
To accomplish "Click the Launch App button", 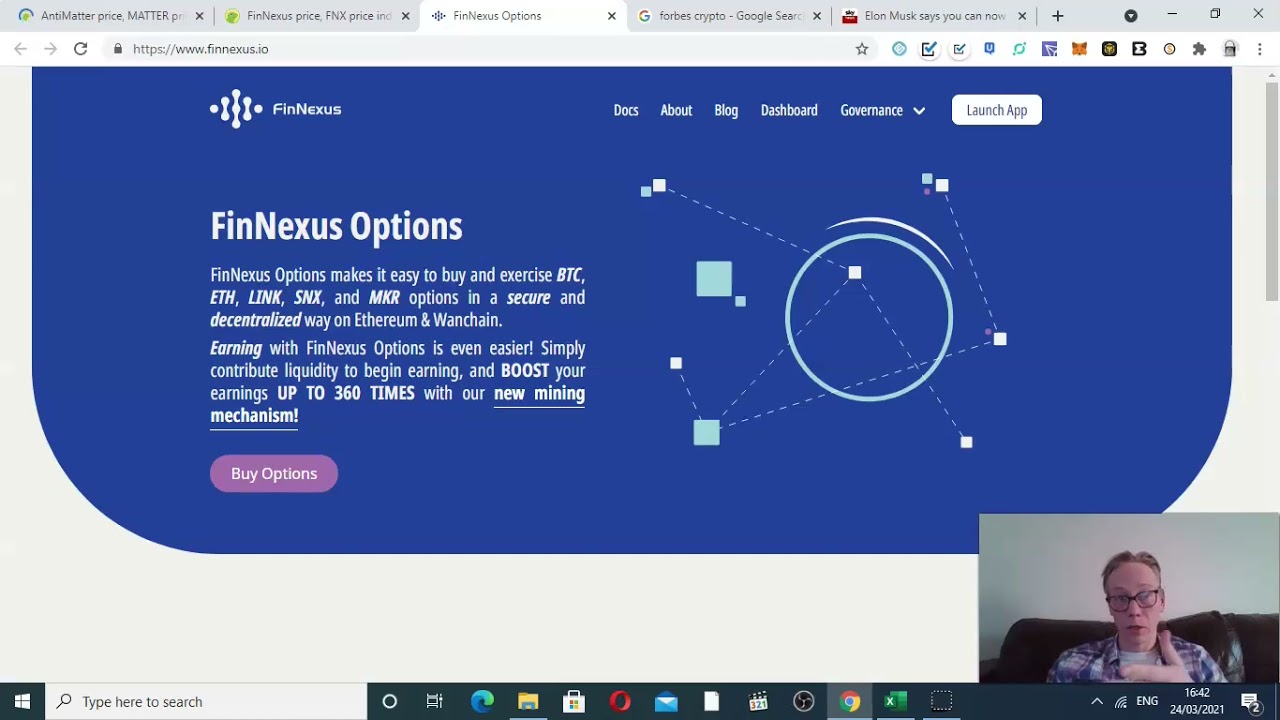I will 997,110.
